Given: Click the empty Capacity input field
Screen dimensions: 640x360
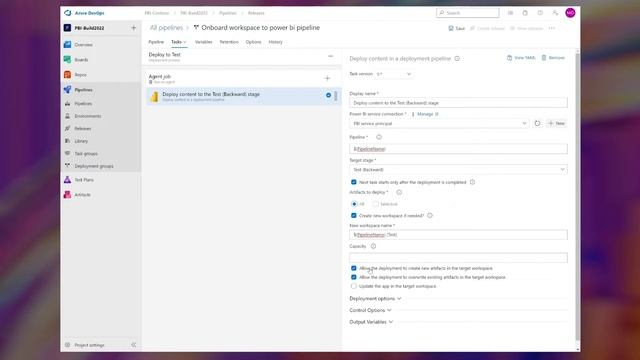Looking at the screenshot, I should tap(458, 258).
